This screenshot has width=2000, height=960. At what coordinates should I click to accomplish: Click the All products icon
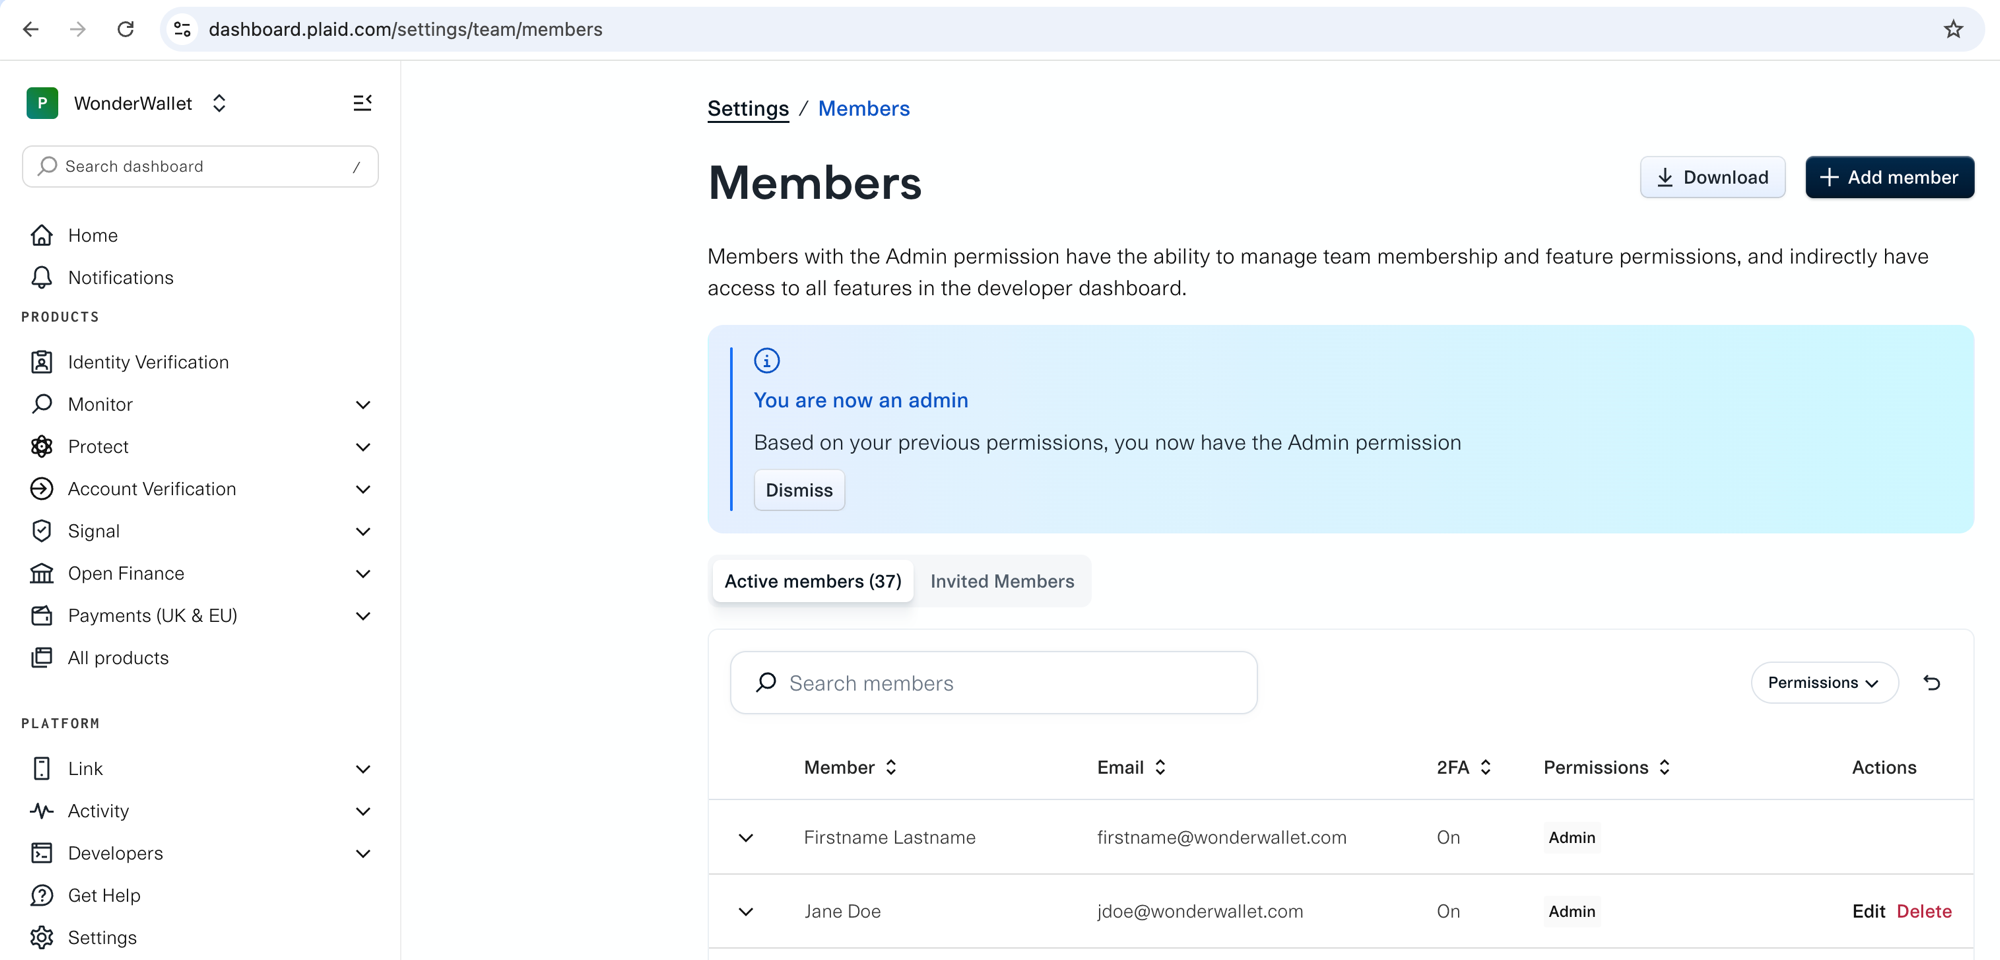(x=41, y=658)
